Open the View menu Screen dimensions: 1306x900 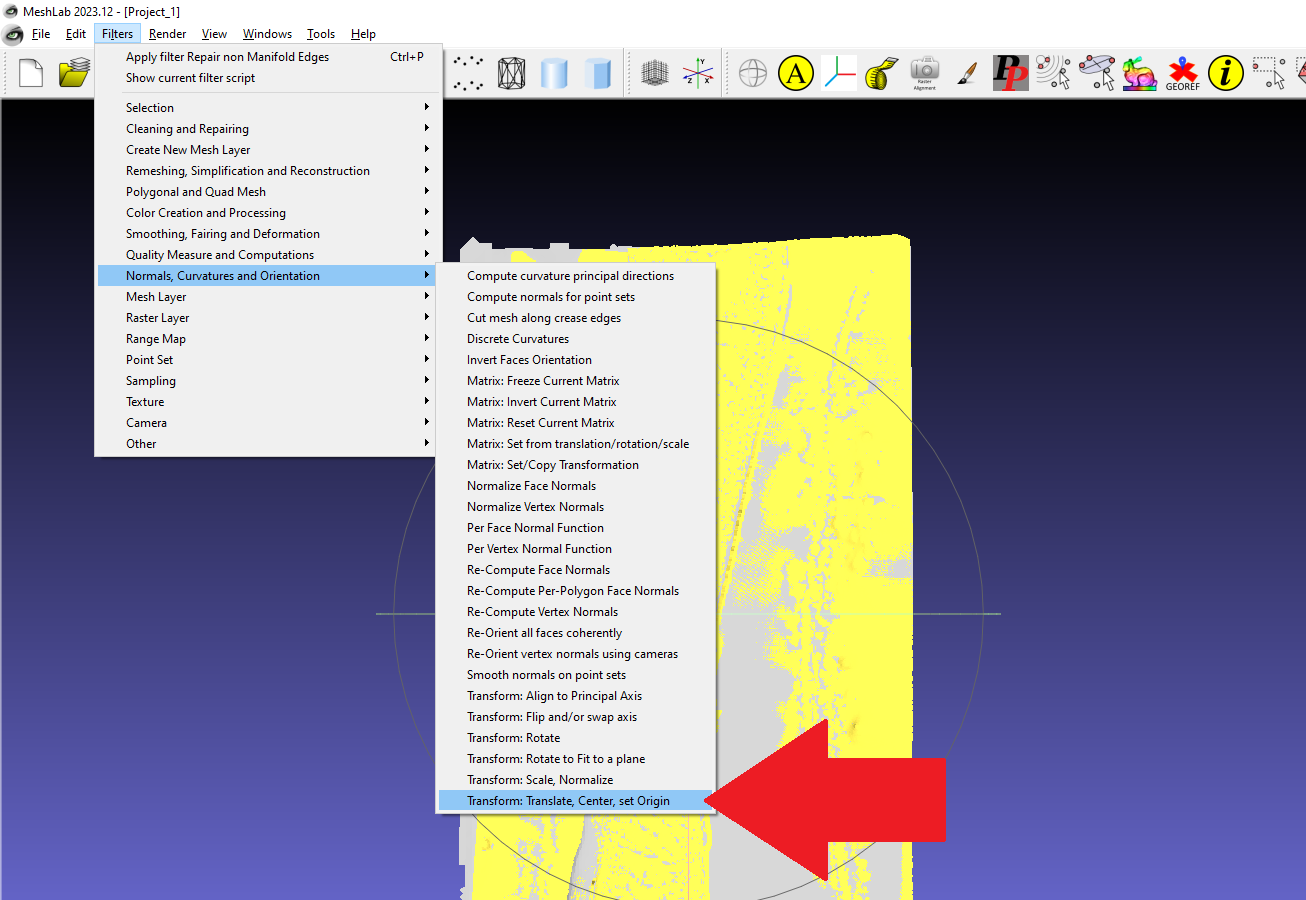click(x=214, y=34)
